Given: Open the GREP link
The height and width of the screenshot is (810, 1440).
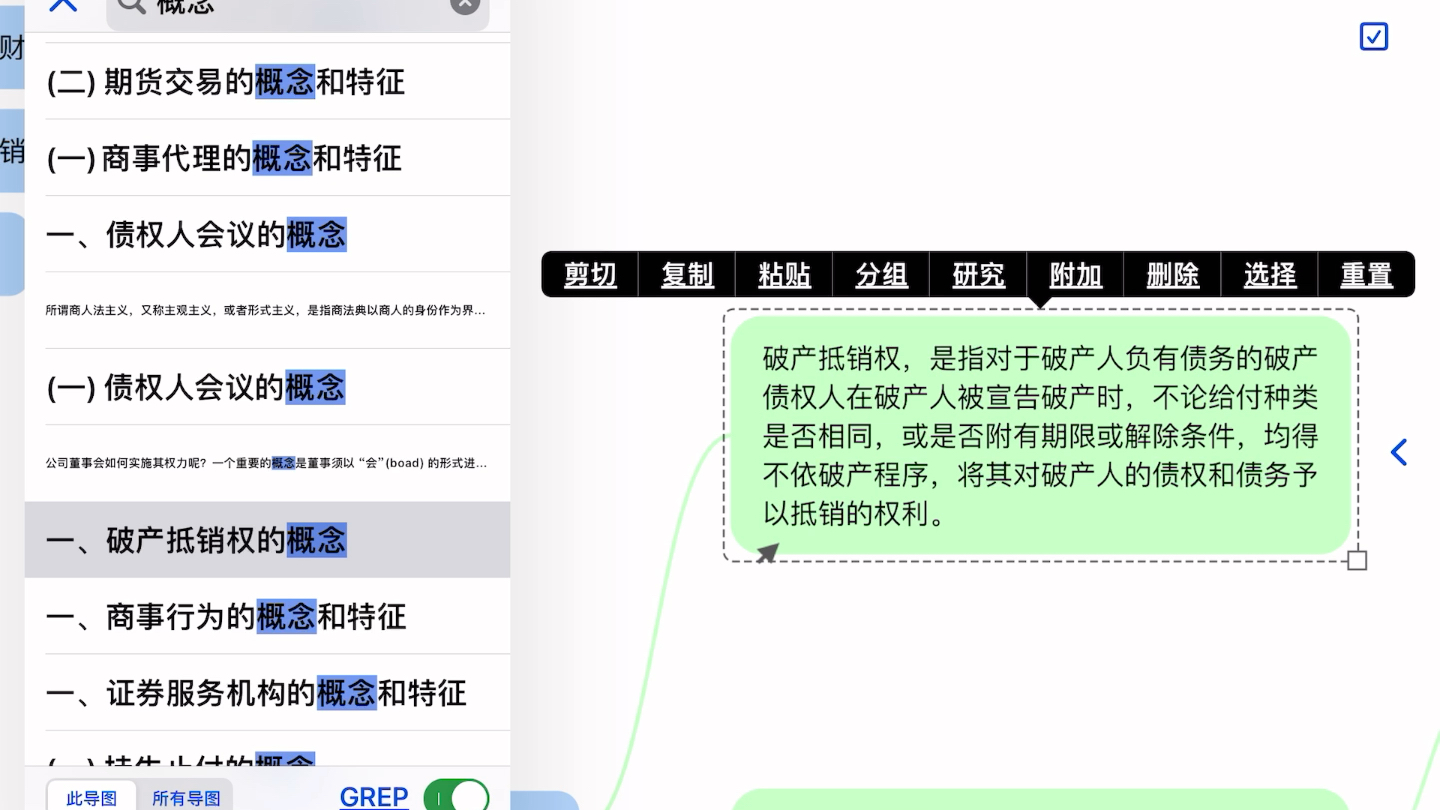Looking at the screenshot, I should 374,797.
